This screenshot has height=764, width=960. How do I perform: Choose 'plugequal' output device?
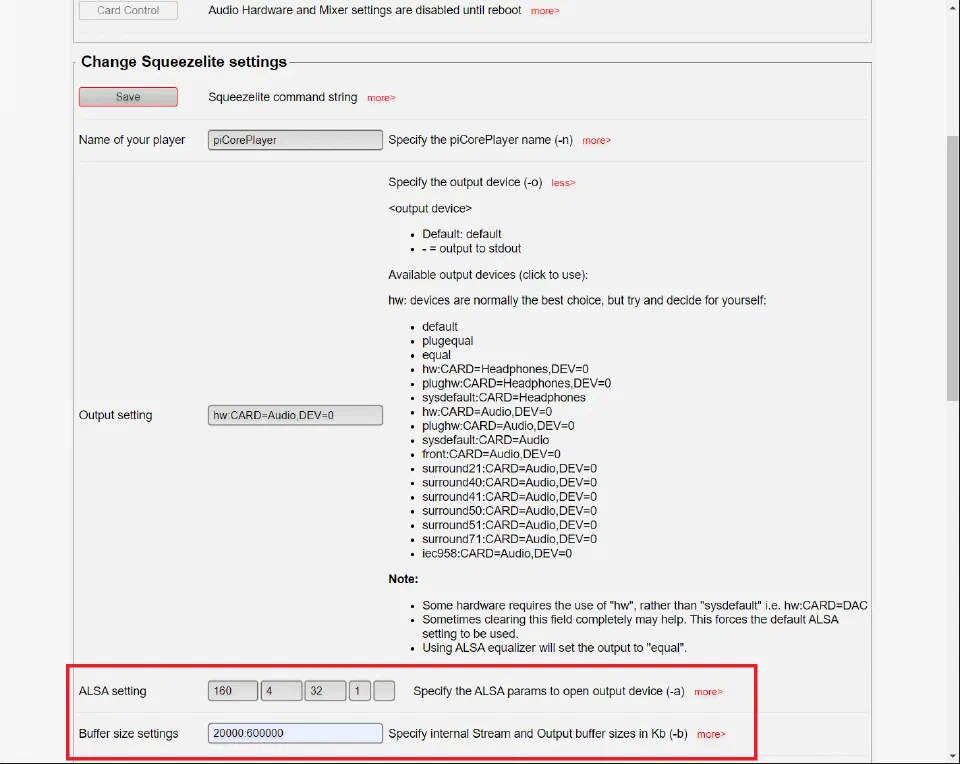[448, 341]
